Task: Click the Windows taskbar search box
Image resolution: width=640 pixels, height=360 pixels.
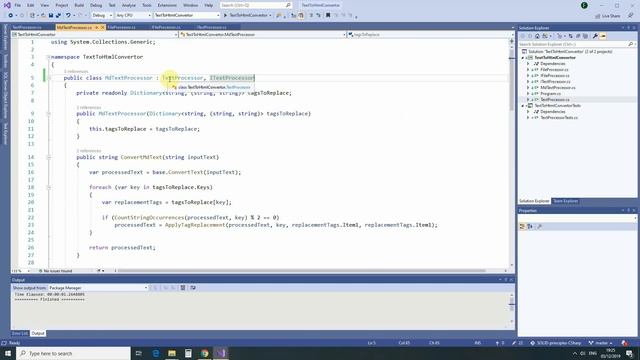Action: (73, 353)
